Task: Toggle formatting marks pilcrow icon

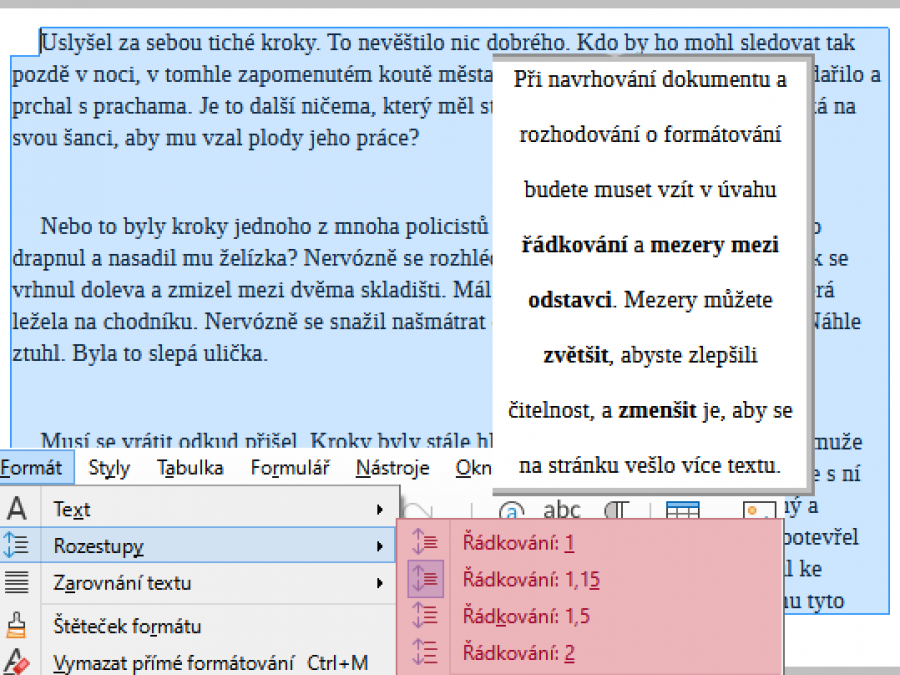Action: pyautogui.click(x=616, y=509)
